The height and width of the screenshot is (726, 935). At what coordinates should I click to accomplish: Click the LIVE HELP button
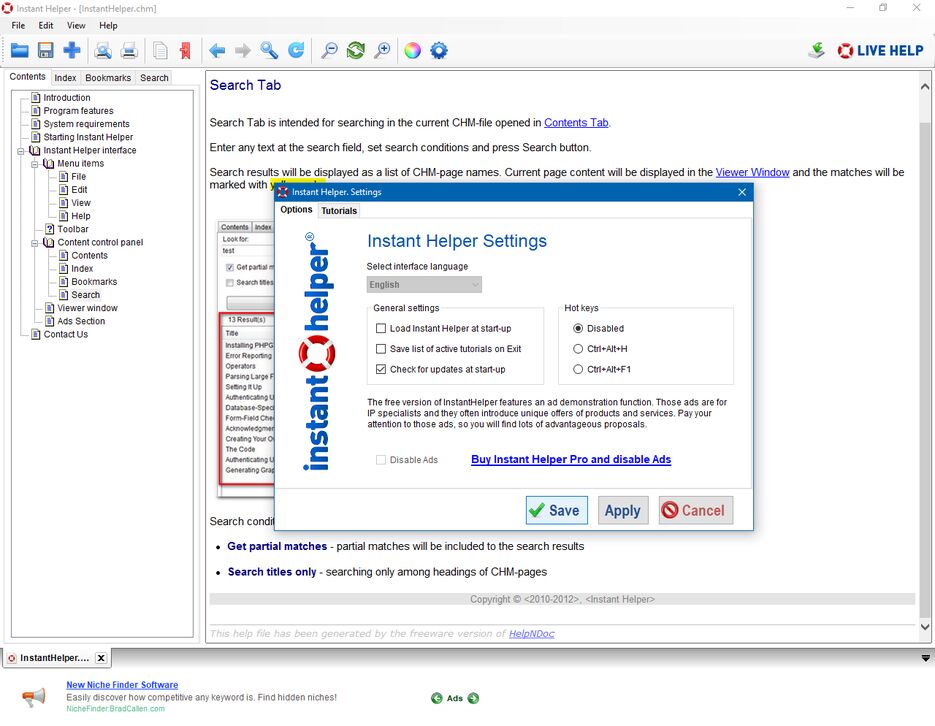[x=880, y=50]
